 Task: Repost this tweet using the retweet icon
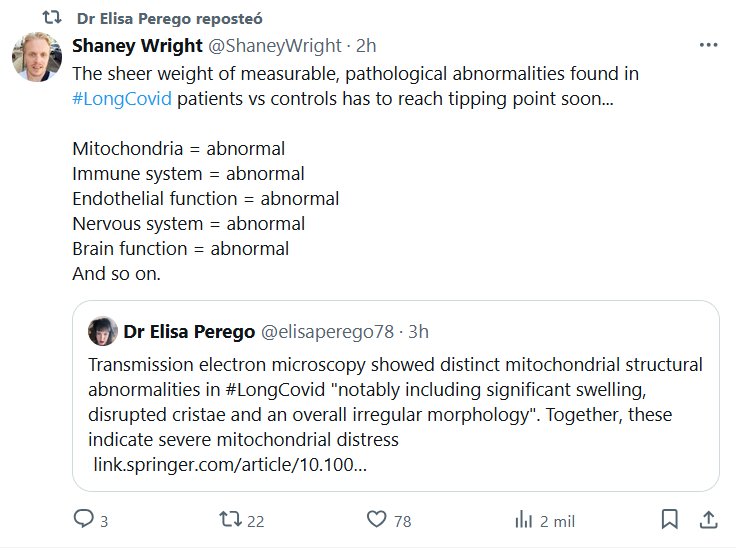point(229,519)
